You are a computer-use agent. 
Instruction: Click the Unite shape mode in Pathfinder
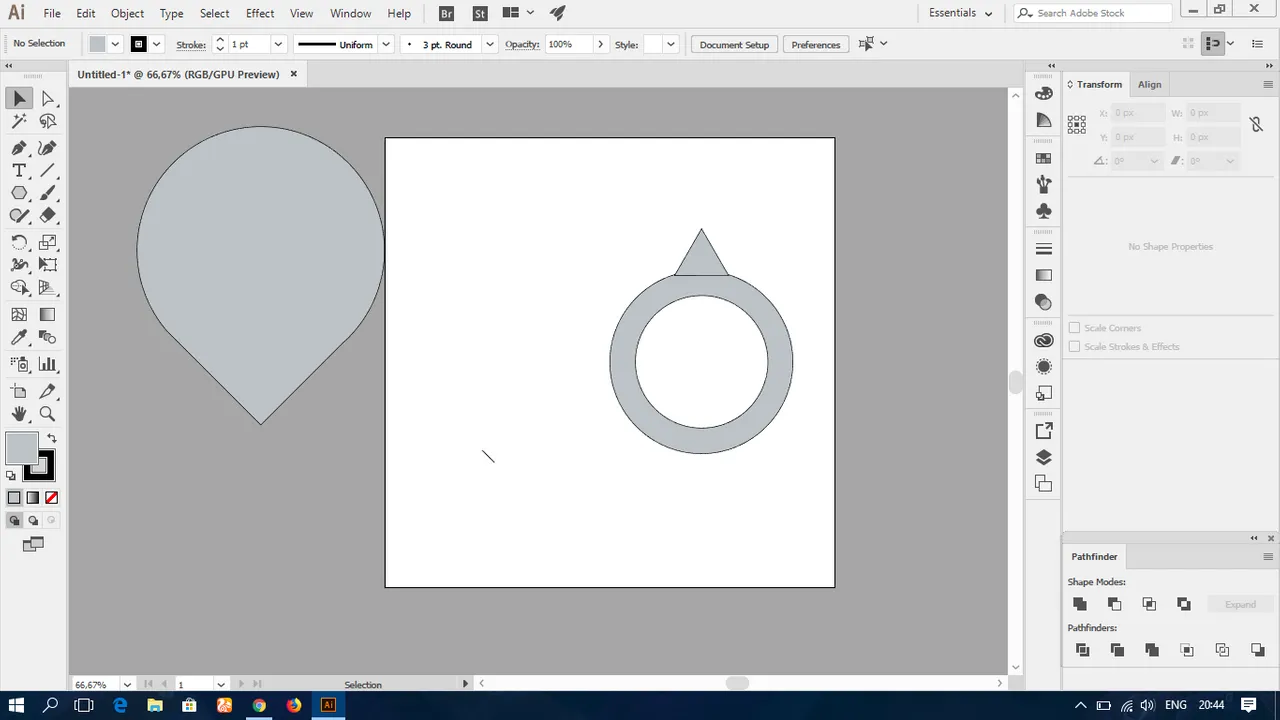(1080, 604)
